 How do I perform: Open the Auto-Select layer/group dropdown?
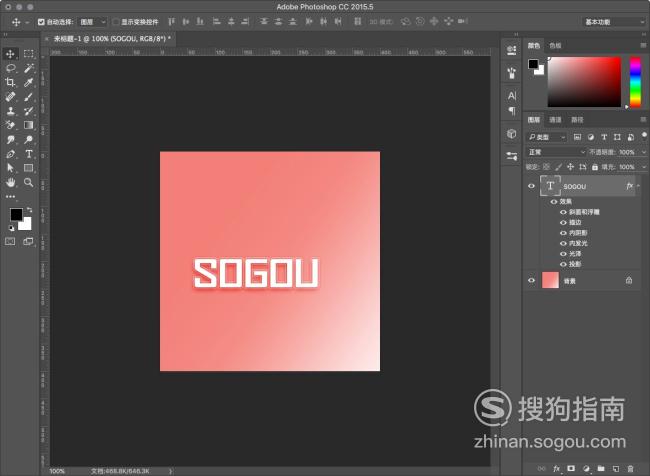[x=93, y=22]
